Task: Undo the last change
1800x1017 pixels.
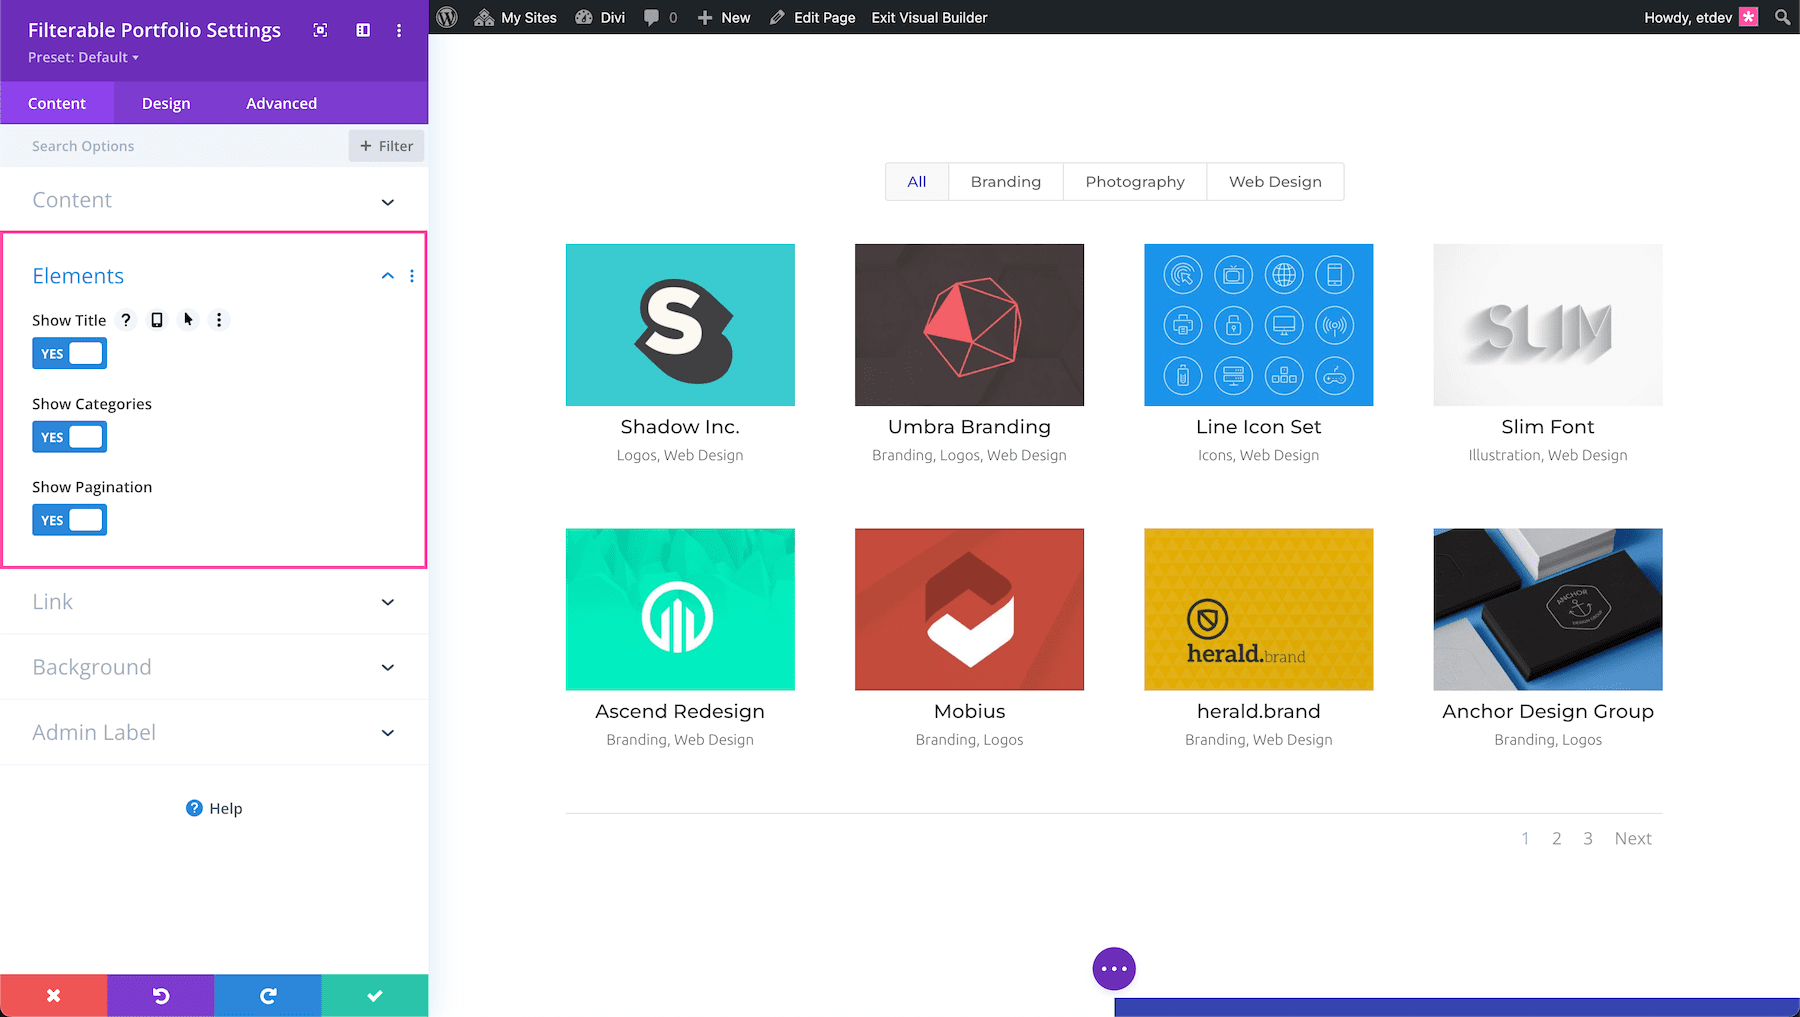Action: tap(160, 995)
